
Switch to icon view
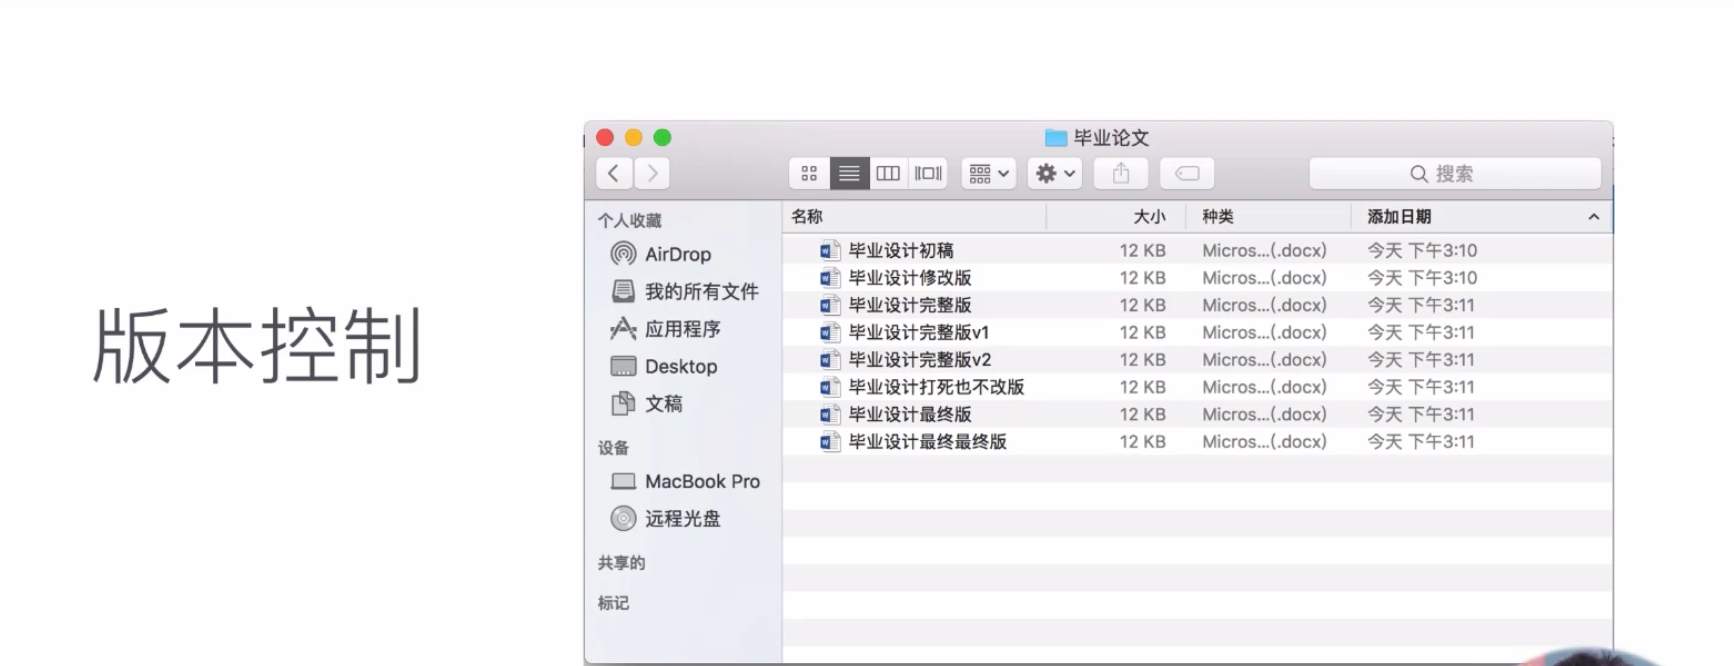[x=809, y=173]
